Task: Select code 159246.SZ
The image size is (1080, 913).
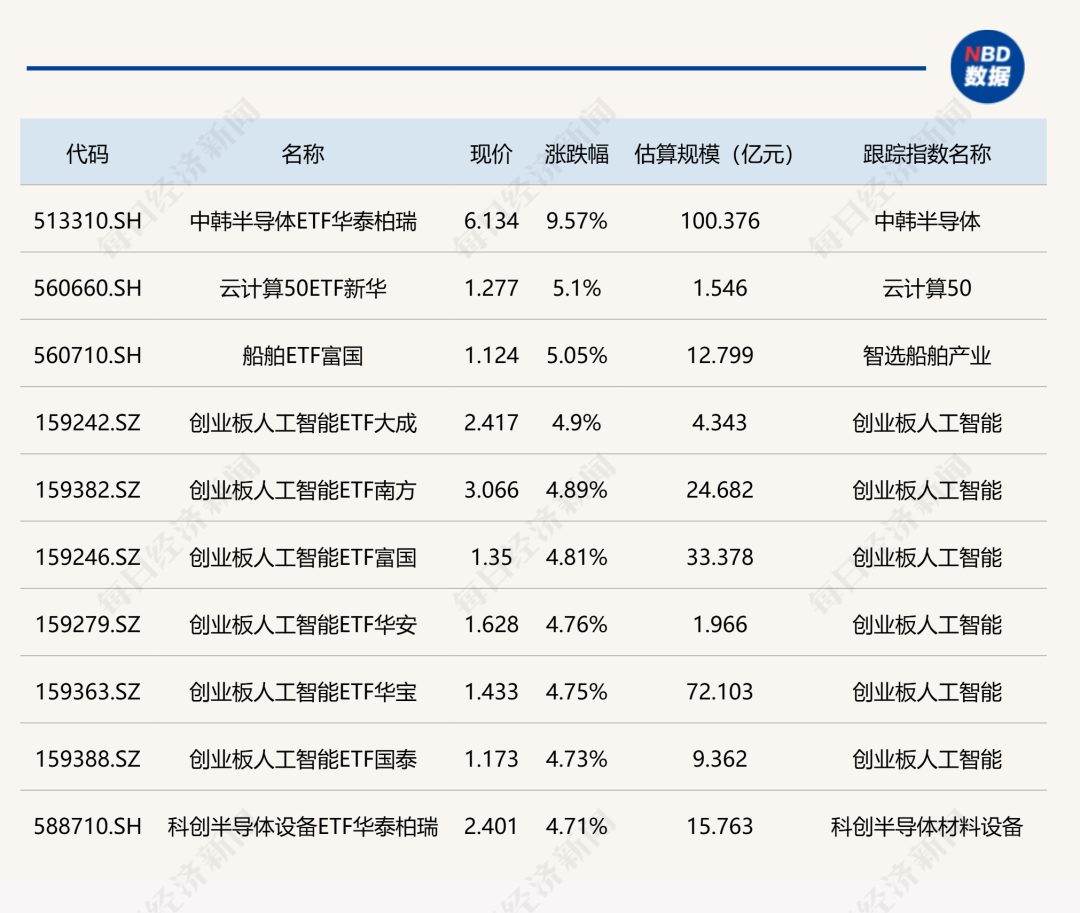Action: (87, 556)
